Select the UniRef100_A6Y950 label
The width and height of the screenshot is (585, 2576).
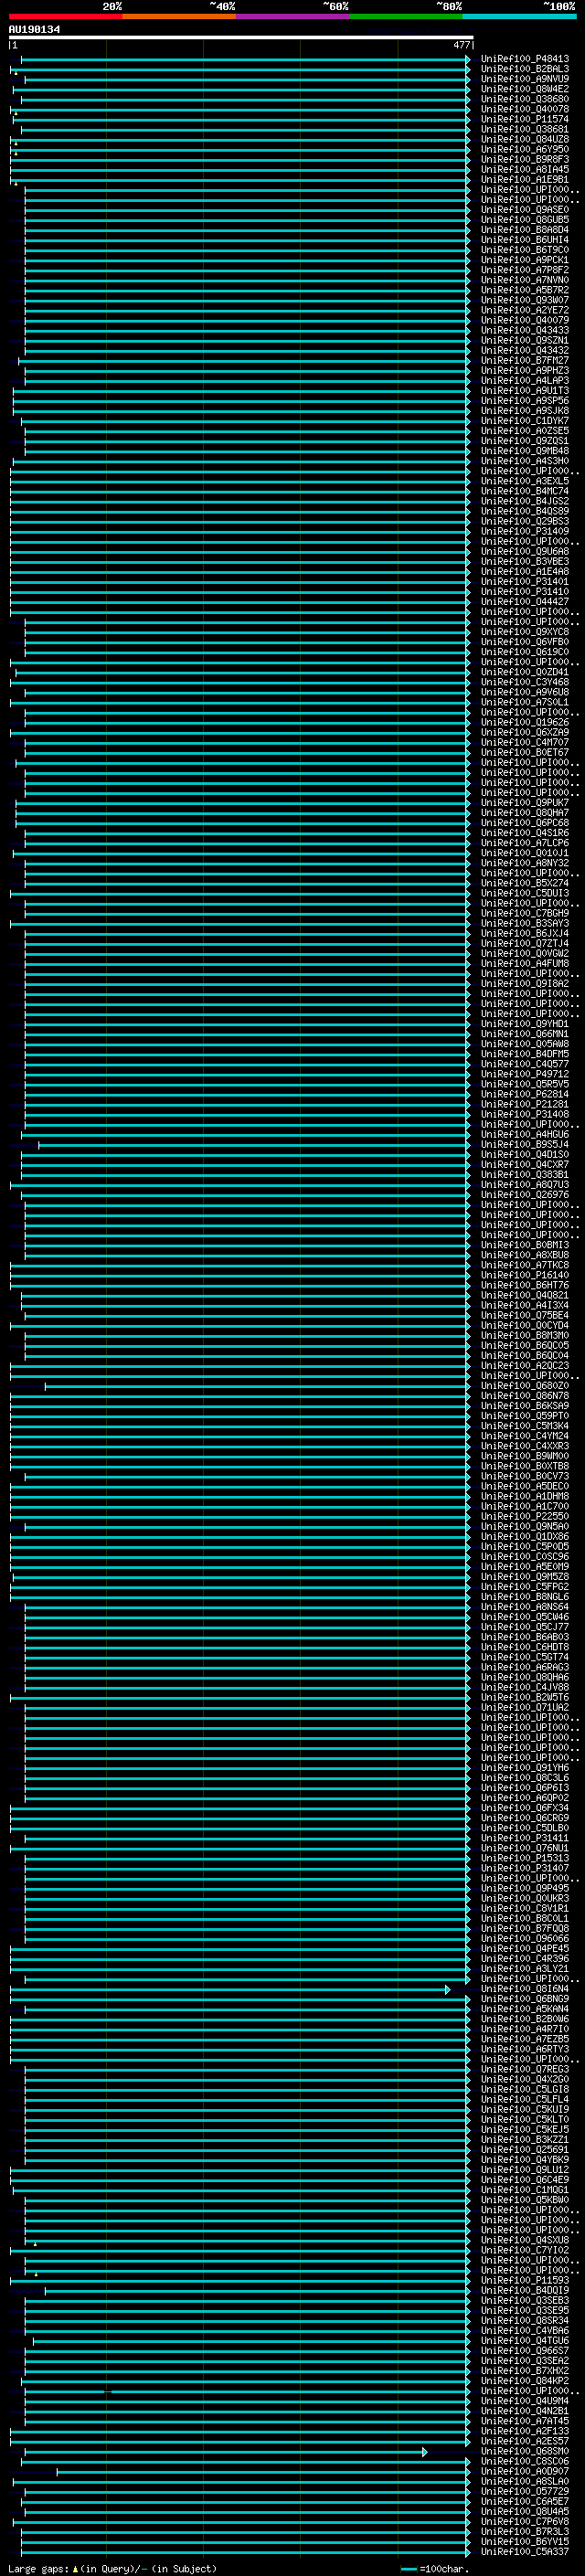click(x=525, y=149)
